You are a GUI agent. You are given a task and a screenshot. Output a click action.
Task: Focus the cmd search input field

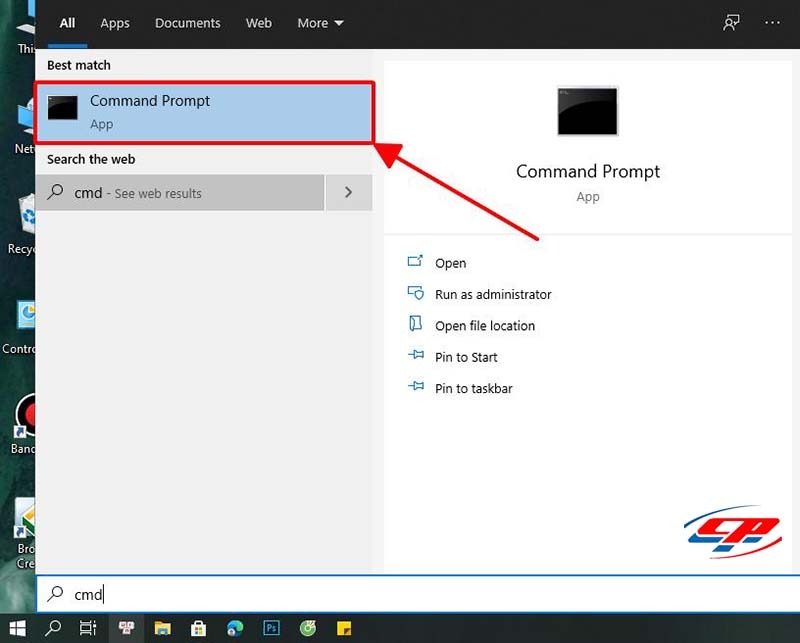tap(418, 594)
